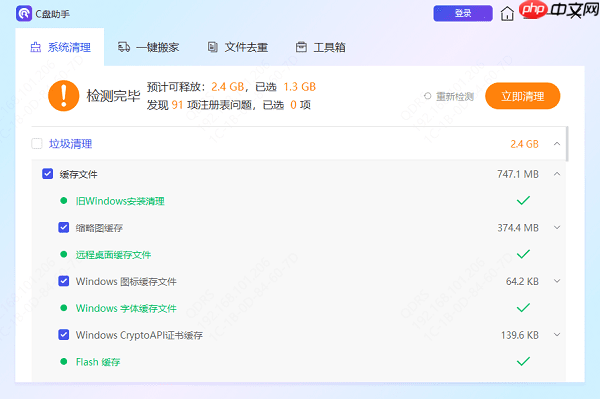Switch to the 工具箱 tab
The image size is (600, 399).
[321, 47]
